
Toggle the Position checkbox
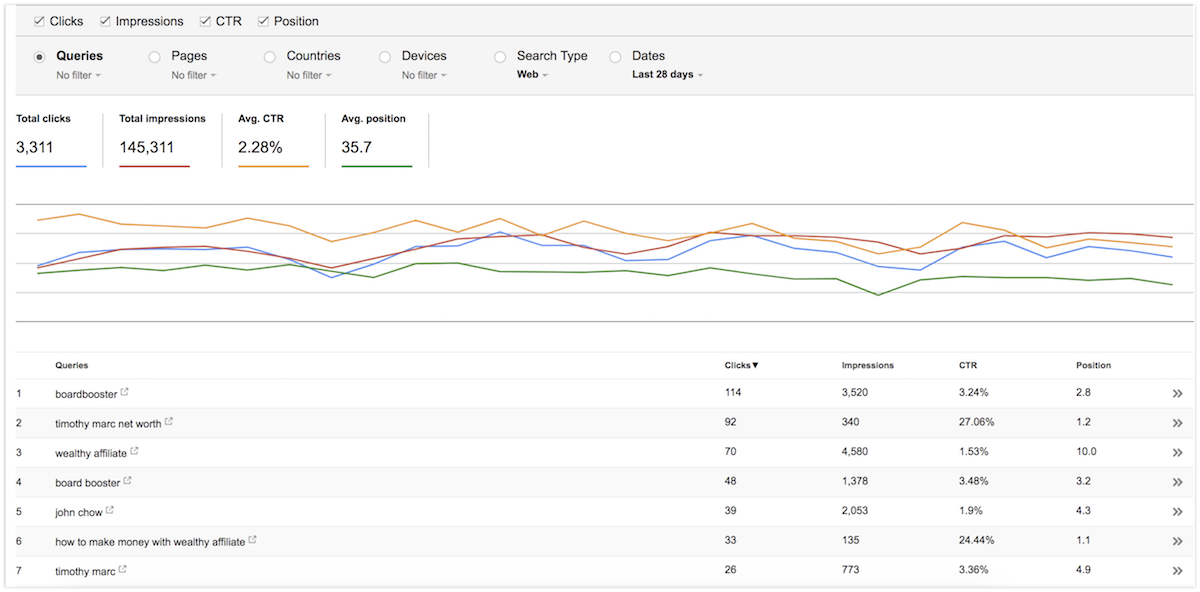[263, 21]
